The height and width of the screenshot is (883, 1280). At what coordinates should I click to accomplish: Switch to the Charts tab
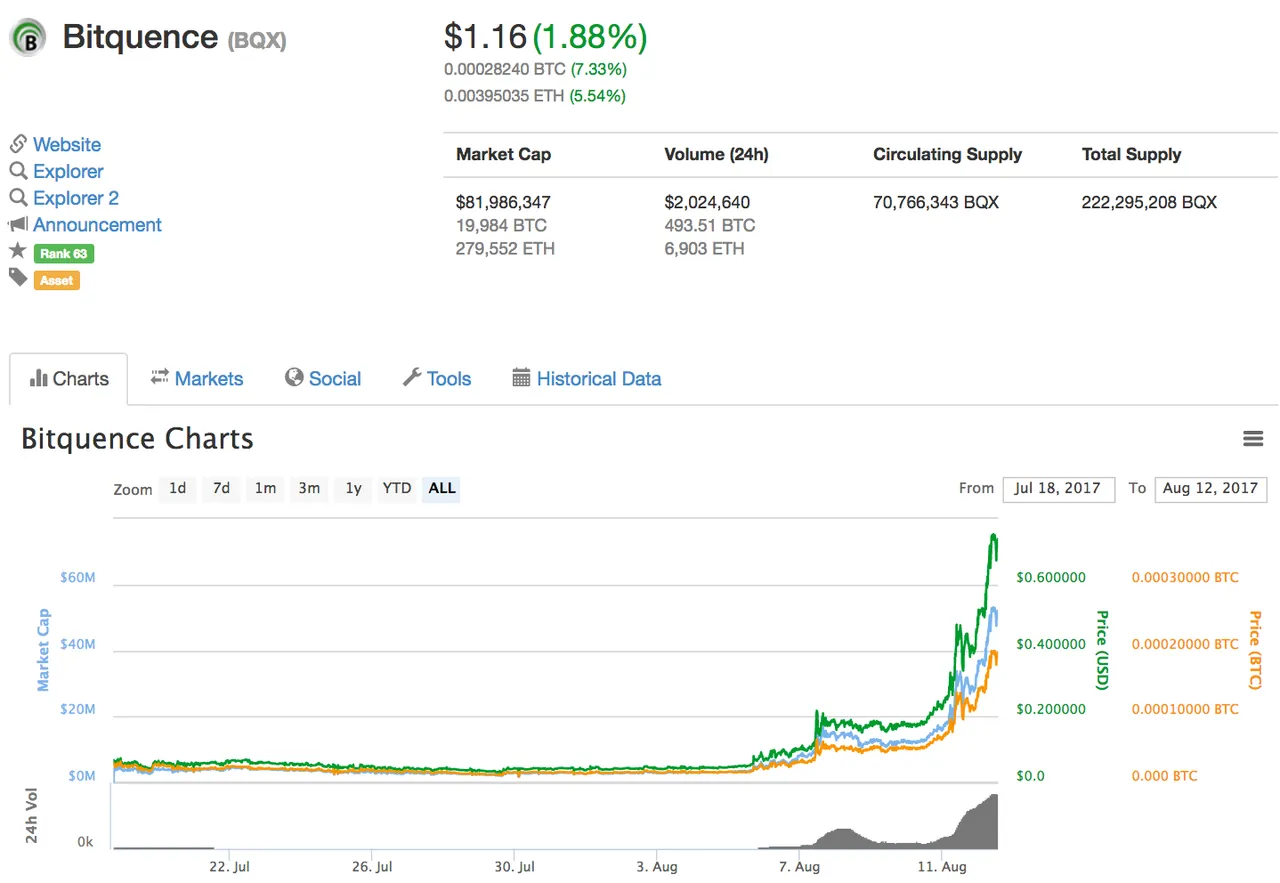[69, 379]
